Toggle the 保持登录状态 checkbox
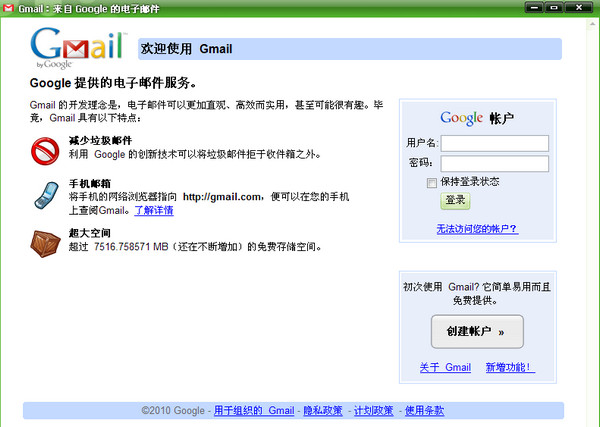 pos(432,183)
